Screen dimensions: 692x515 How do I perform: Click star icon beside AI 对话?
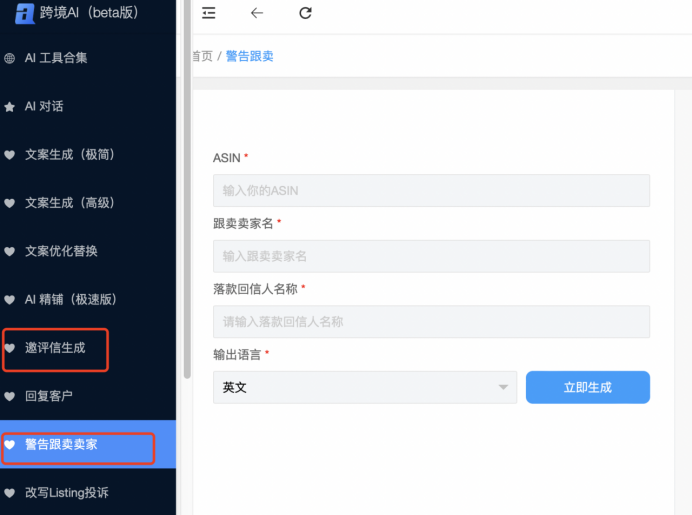pyautogui.click(x=10, y=106)
